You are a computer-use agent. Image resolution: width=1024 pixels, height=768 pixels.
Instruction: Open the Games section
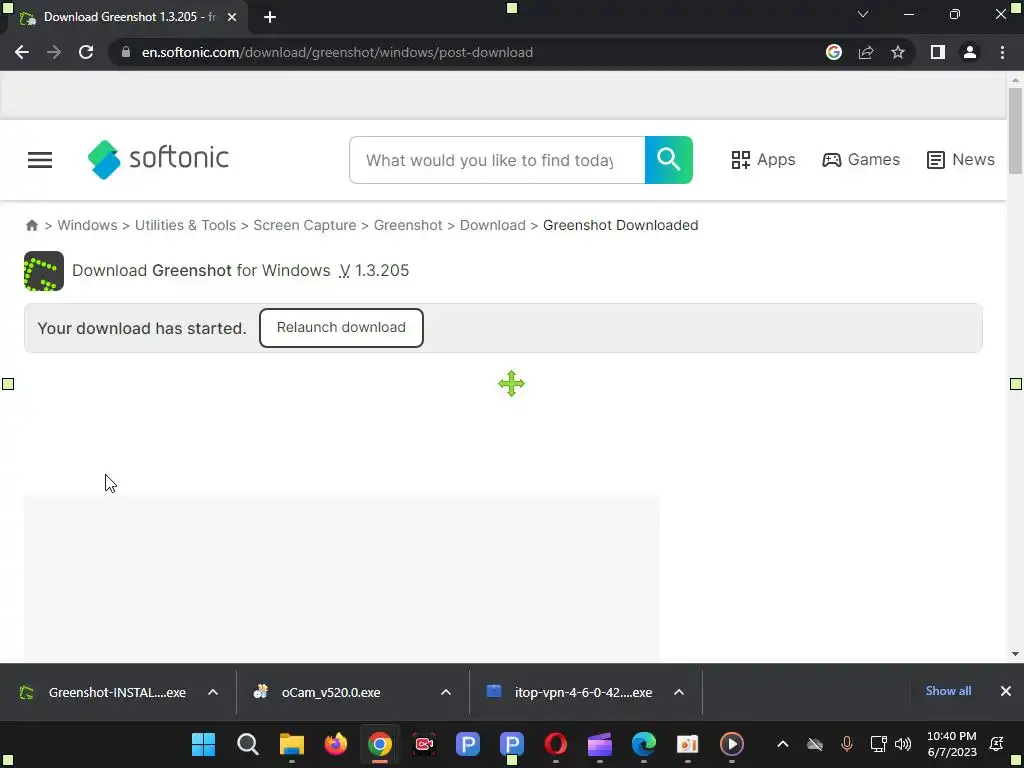pos(861,160)
